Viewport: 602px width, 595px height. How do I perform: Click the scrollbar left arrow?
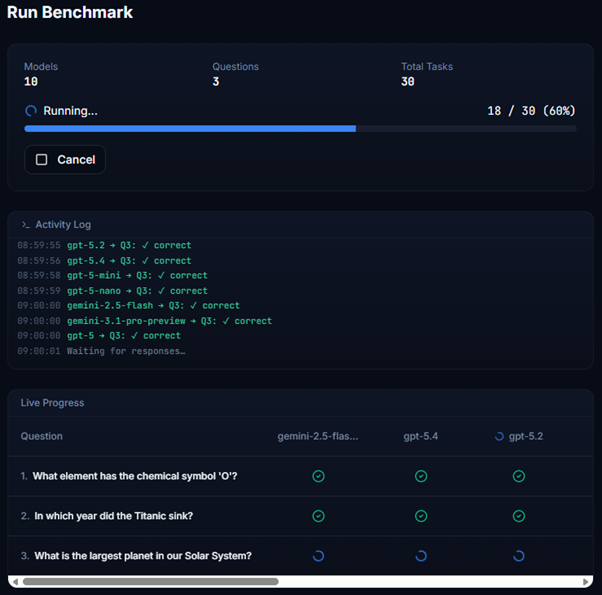pyautogui.click(x=15, y=582)
